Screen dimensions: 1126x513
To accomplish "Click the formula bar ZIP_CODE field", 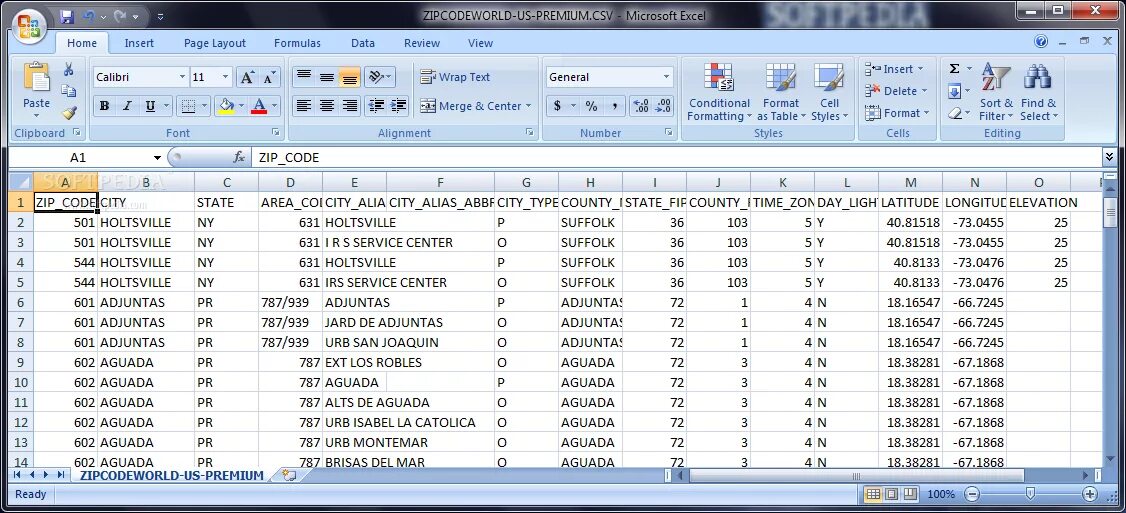I will [x=675, y=157].
